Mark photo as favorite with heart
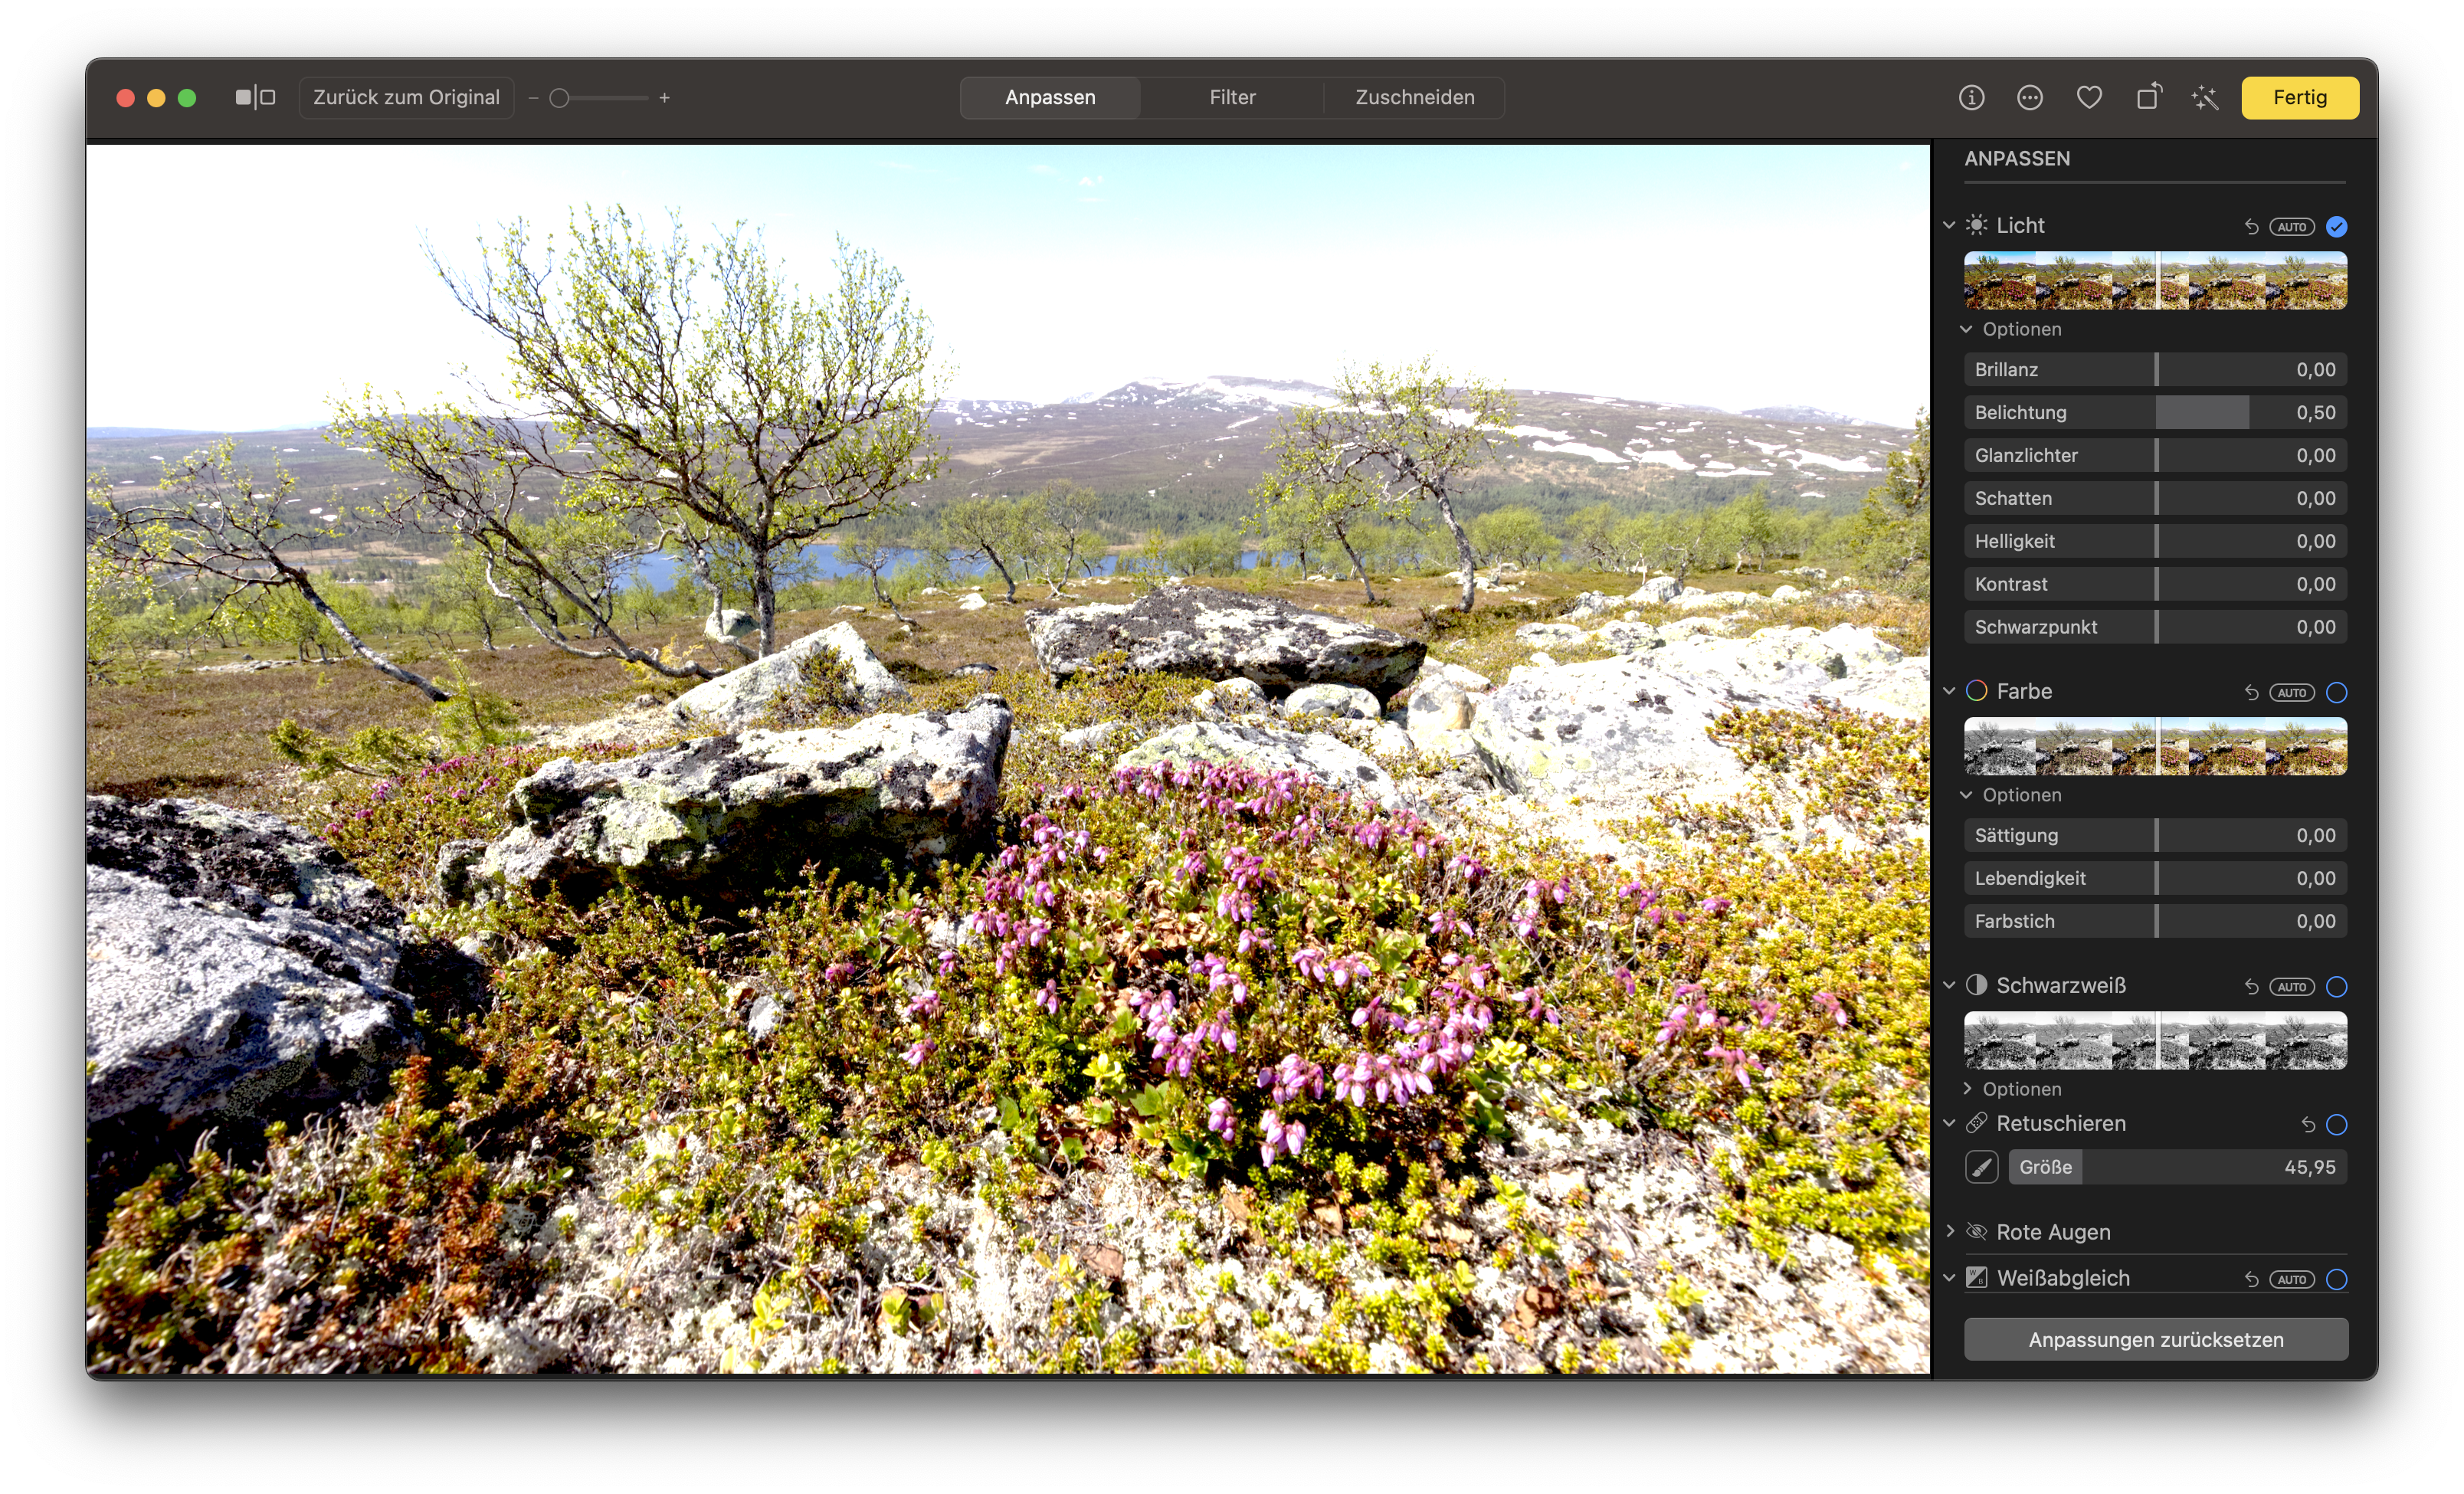The image size is (2464, 1494). click(x=2089, y=97)
